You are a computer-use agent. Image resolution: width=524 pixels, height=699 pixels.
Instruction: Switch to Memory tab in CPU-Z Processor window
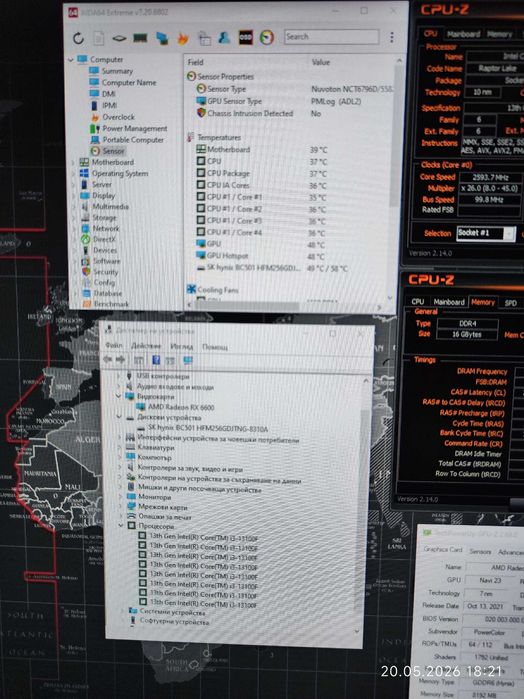coord(499,34)
